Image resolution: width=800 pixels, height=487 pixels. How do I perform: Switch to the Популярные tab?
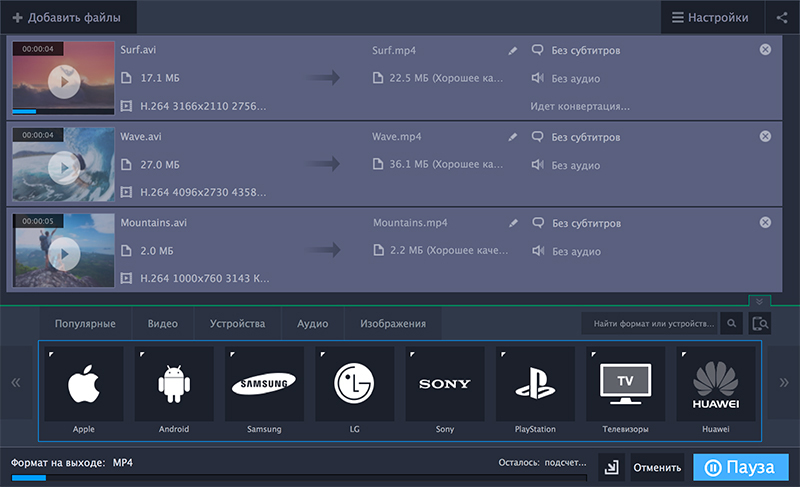click(x=85, y=324)
